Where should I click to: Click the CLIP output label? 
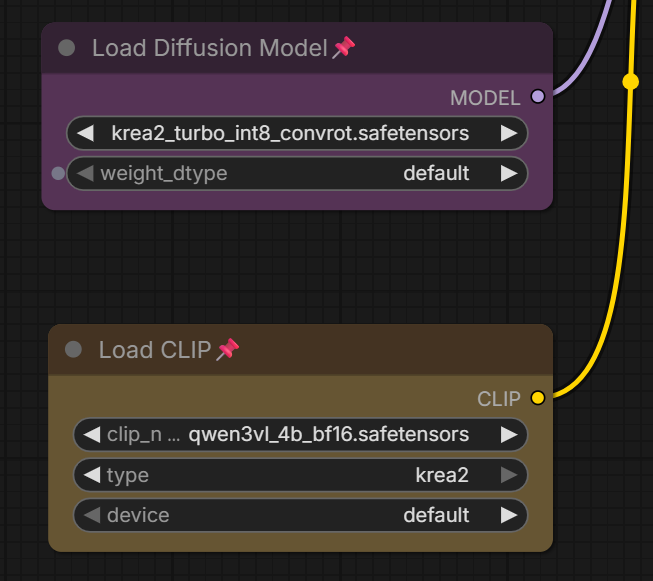click(x=499, y=399)
